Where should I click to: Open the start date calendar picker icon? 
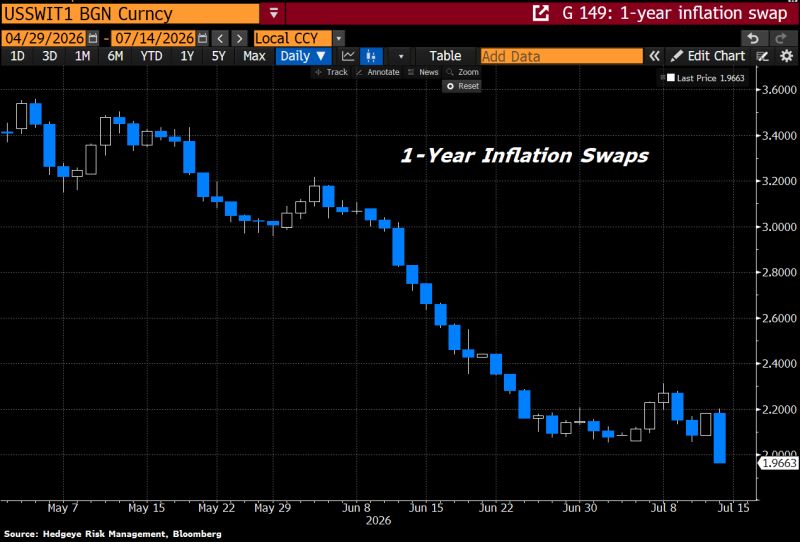pyautogui.click(x=93, y=38)
